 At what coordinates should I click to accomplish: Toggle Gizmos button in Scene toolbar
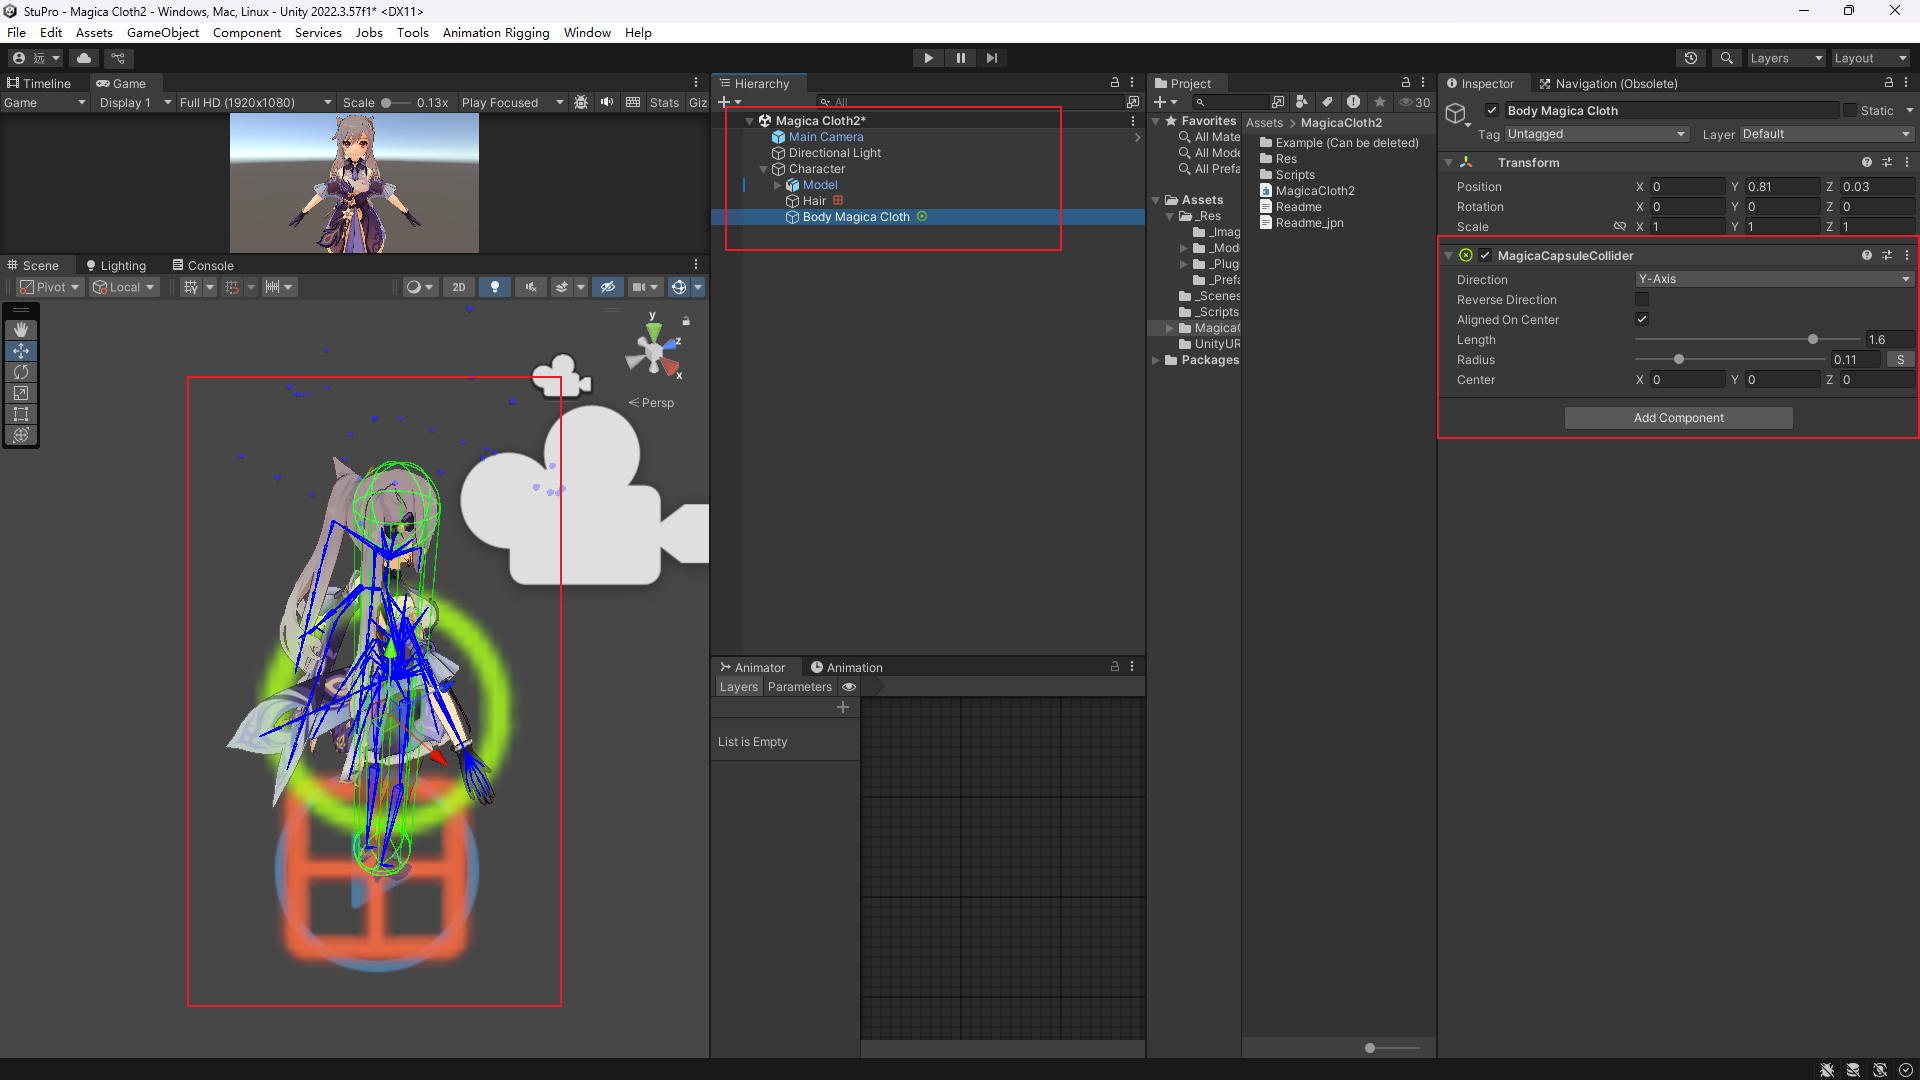(679, 287)
